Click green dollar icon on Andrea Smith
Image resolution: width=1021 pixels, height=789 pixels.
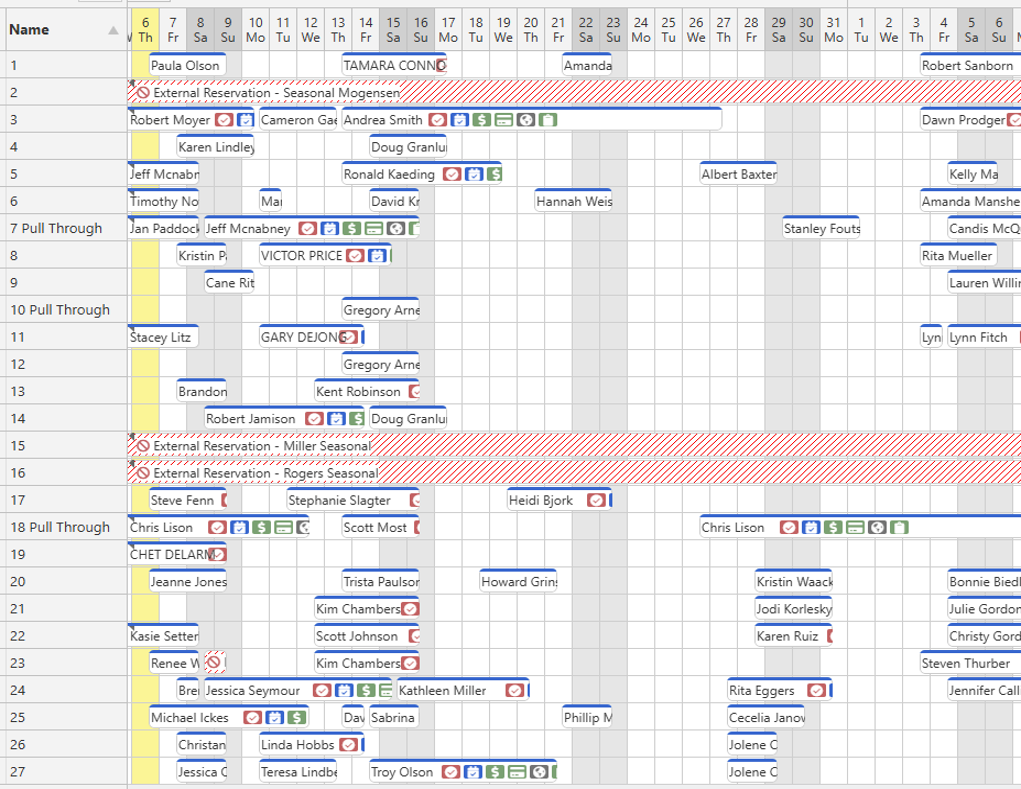[x=482, y=120]
